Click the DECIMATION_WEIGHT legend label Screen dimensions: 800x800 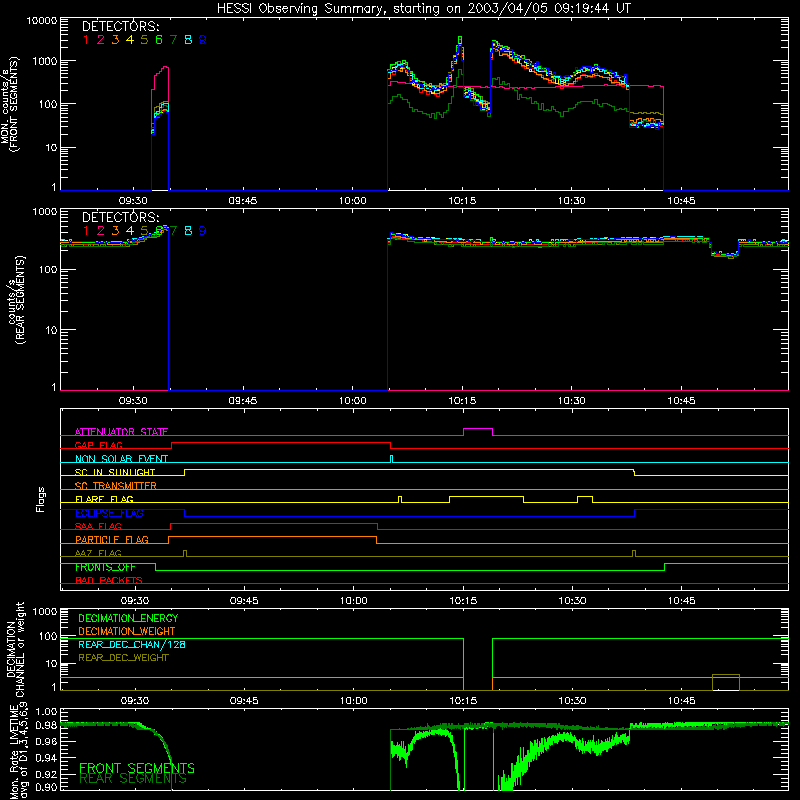coord(127,631)
